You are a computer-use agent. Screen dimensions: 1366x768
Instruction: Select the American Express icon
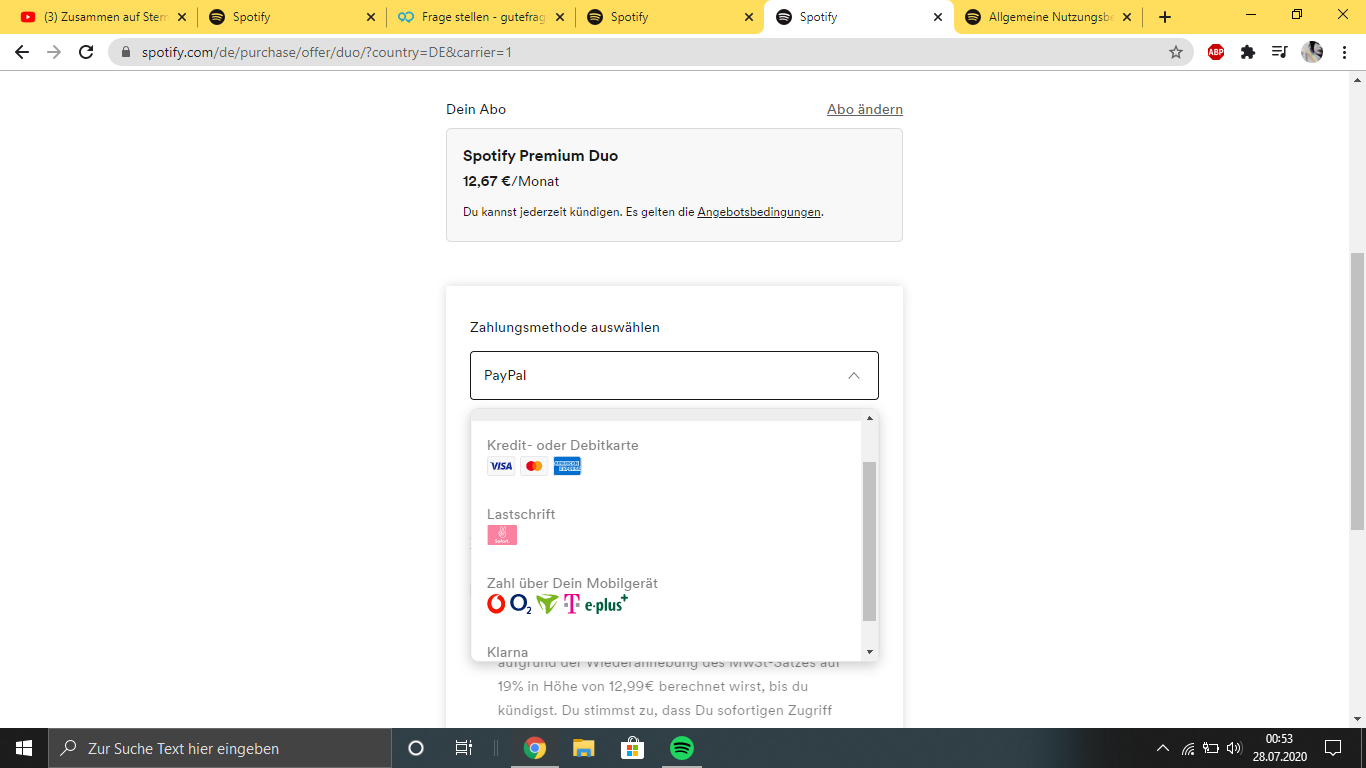567,466
